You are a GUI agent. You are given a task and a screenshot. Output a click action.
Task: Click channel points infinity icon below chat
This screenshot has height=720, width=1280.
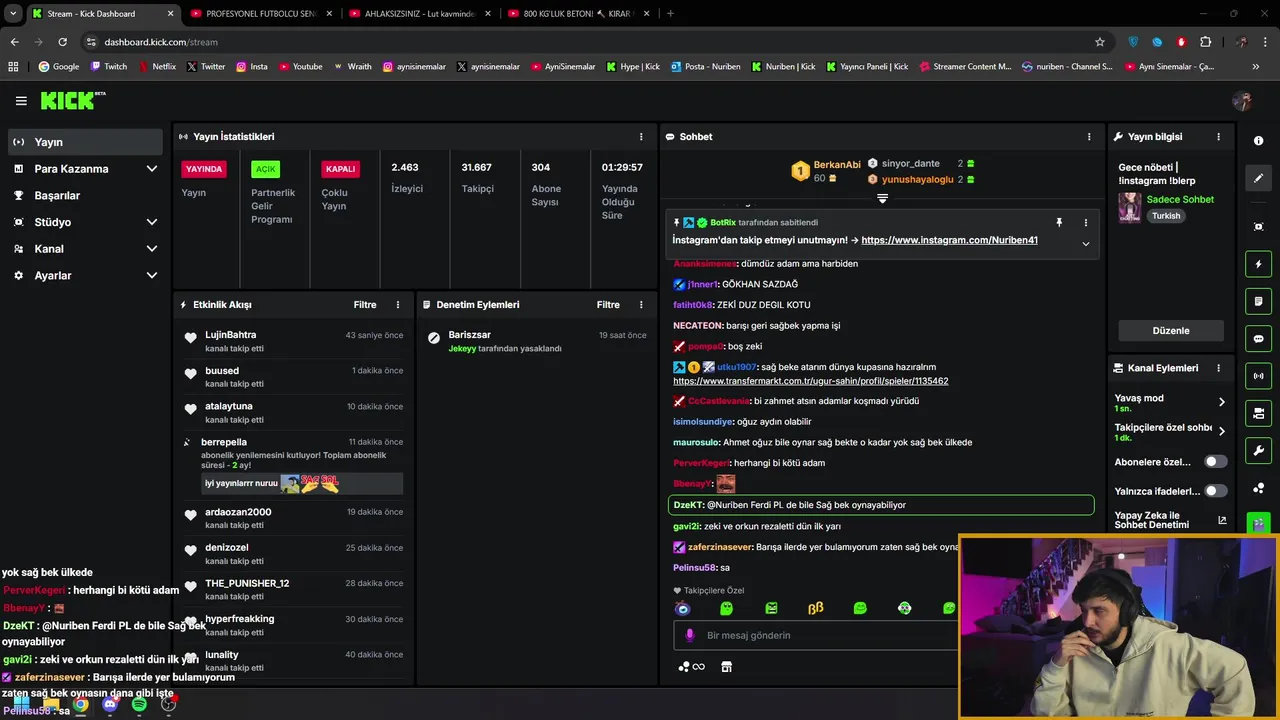tap(692, 667)
